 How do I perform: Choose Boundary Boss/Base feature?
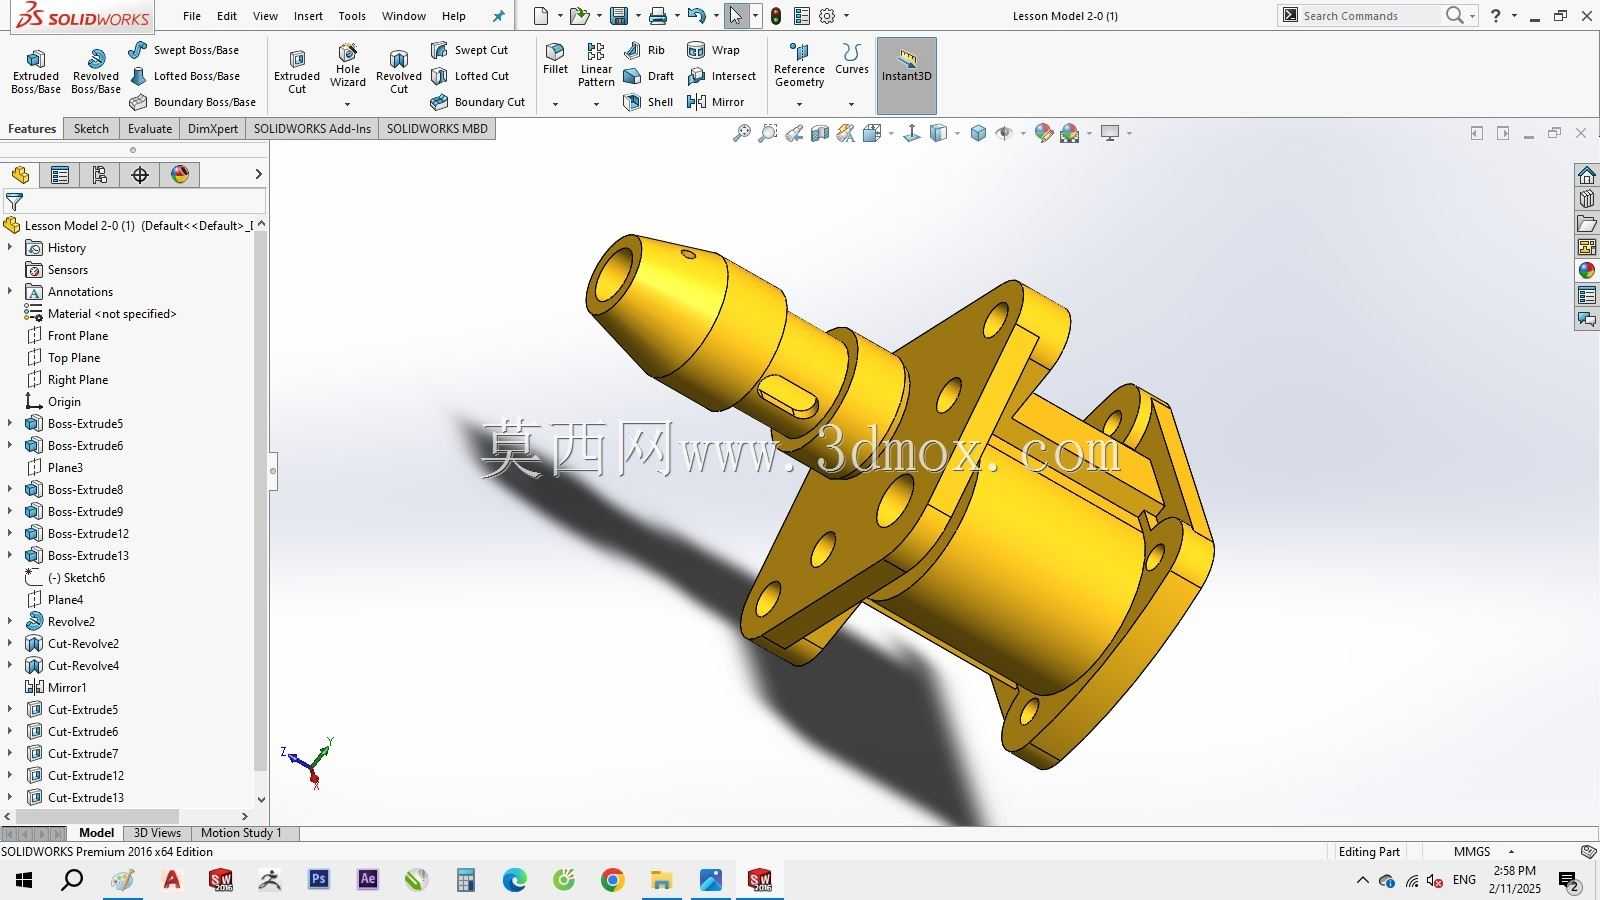[193, 102]
